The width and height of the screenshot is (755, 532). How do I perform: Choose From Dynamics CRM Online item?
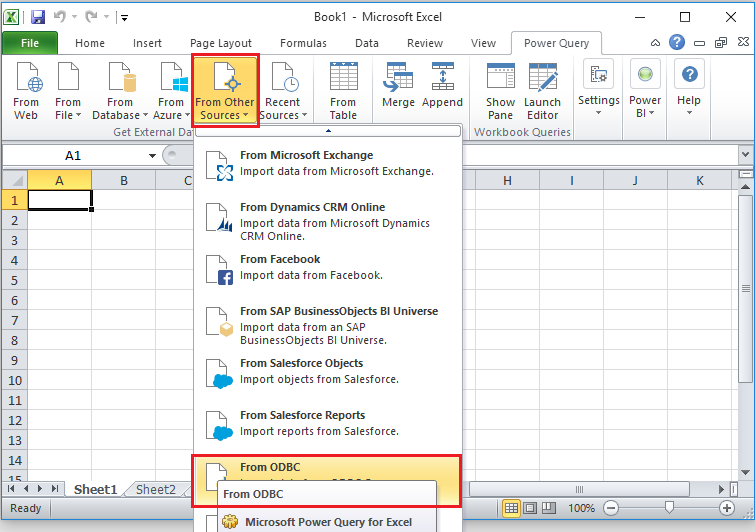tap(328, 221)
